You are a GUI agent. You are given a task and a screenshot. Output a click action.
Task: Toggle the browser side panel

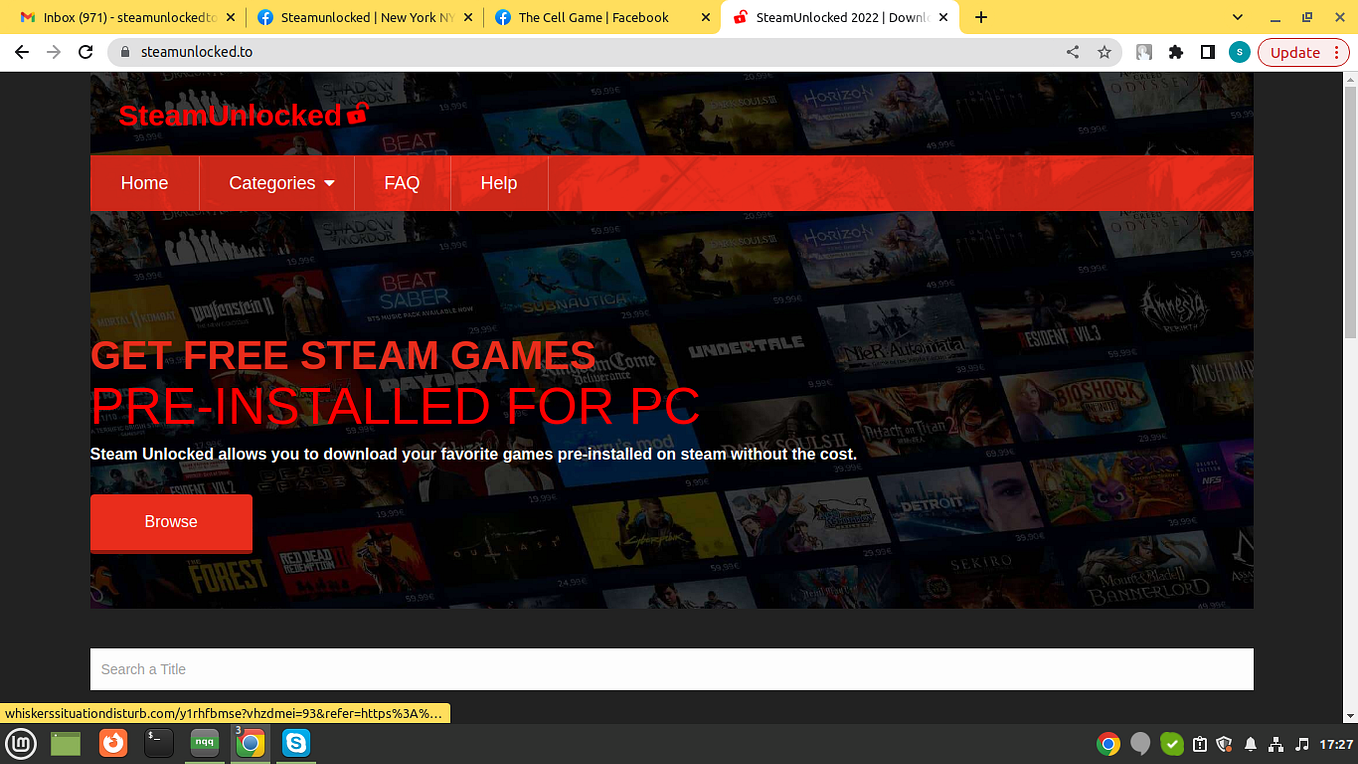point(1208,52)
